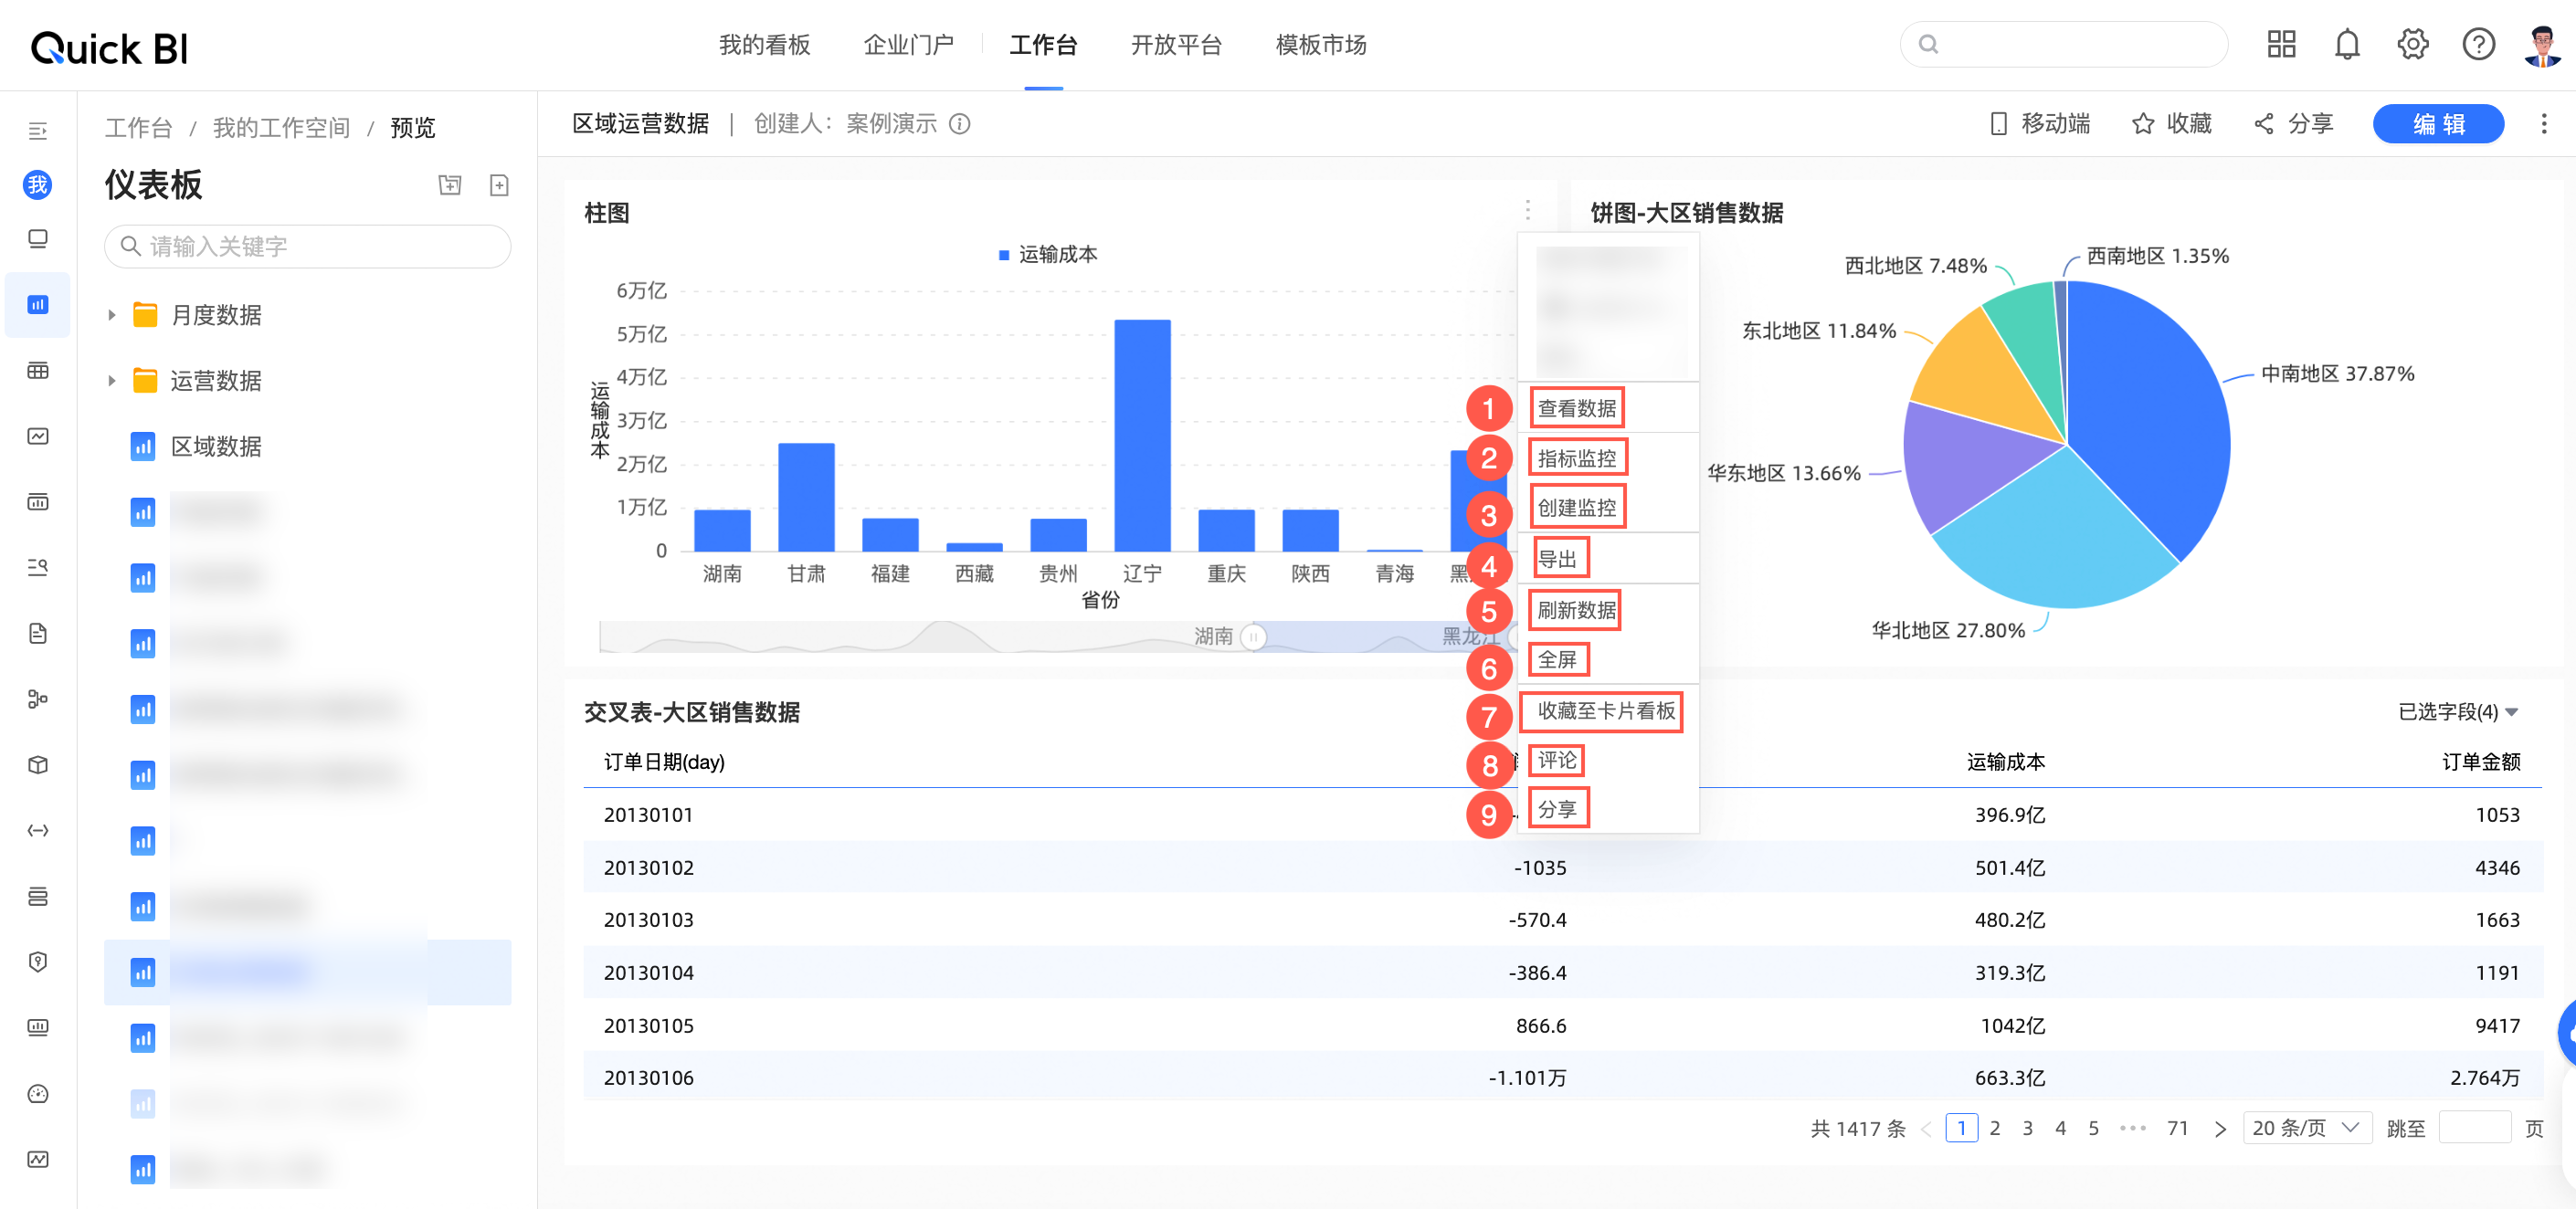Image resolution: width=2576 pixels, height=1209 pixels.
Task: Select 指标监控 menu entry
Action: 1576,458
